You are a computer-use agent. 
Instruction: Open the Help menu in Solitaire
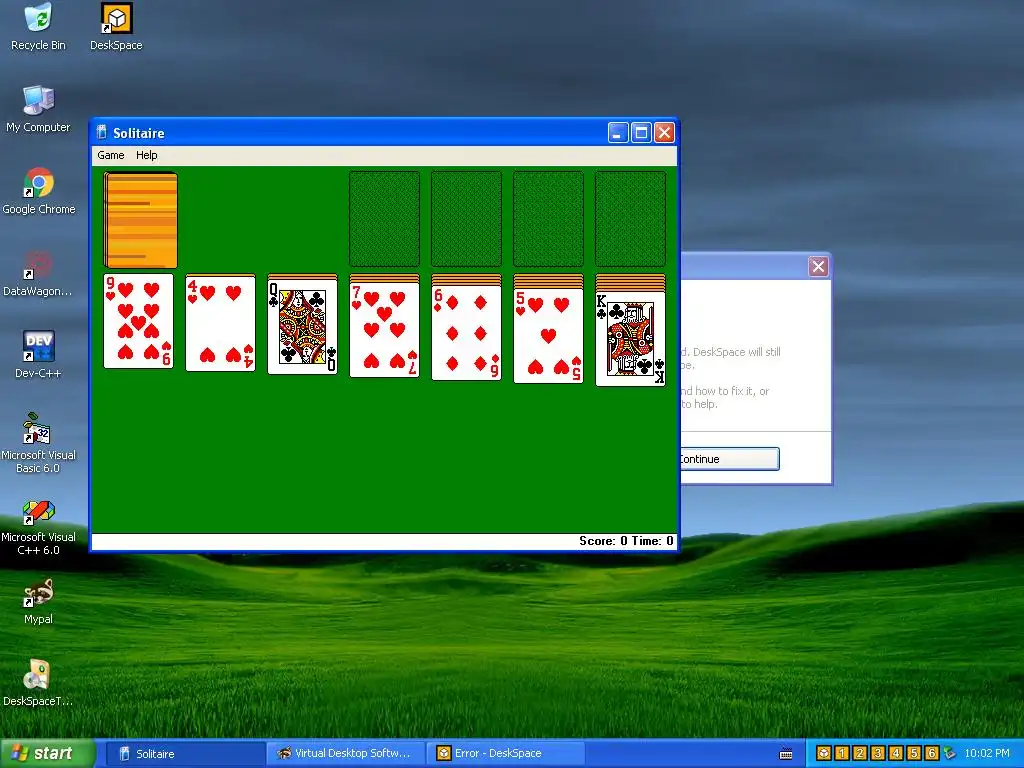(x=146, y=155)
